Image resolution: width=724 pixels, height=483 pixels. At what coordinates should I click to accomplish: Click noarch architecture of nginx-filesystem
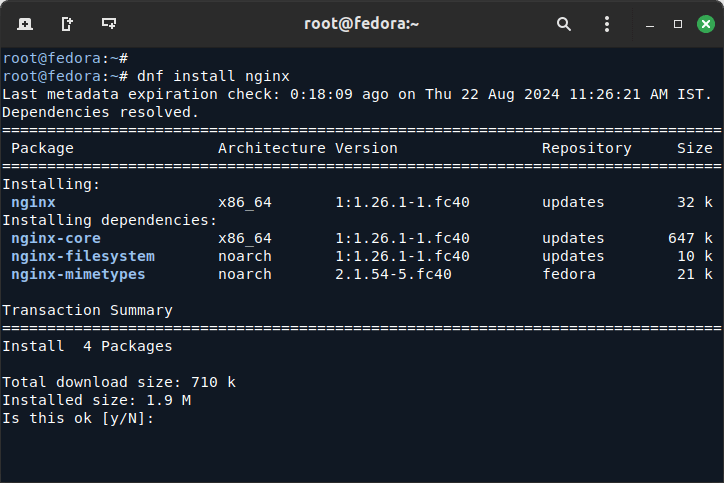coord(245,256)
